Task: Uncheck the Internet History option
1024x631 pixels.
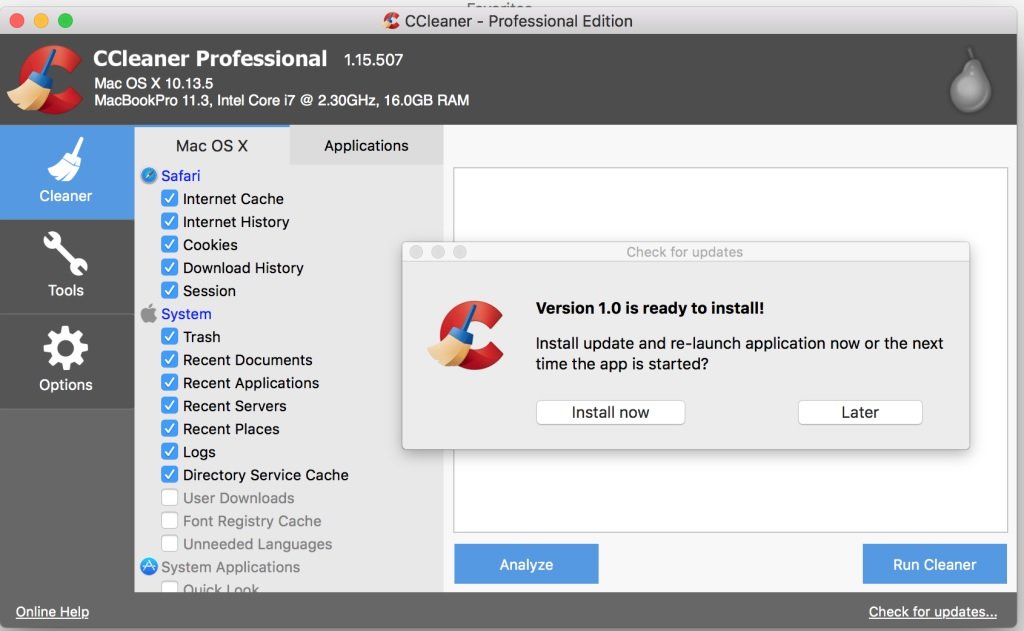Action: pos(170,221)
